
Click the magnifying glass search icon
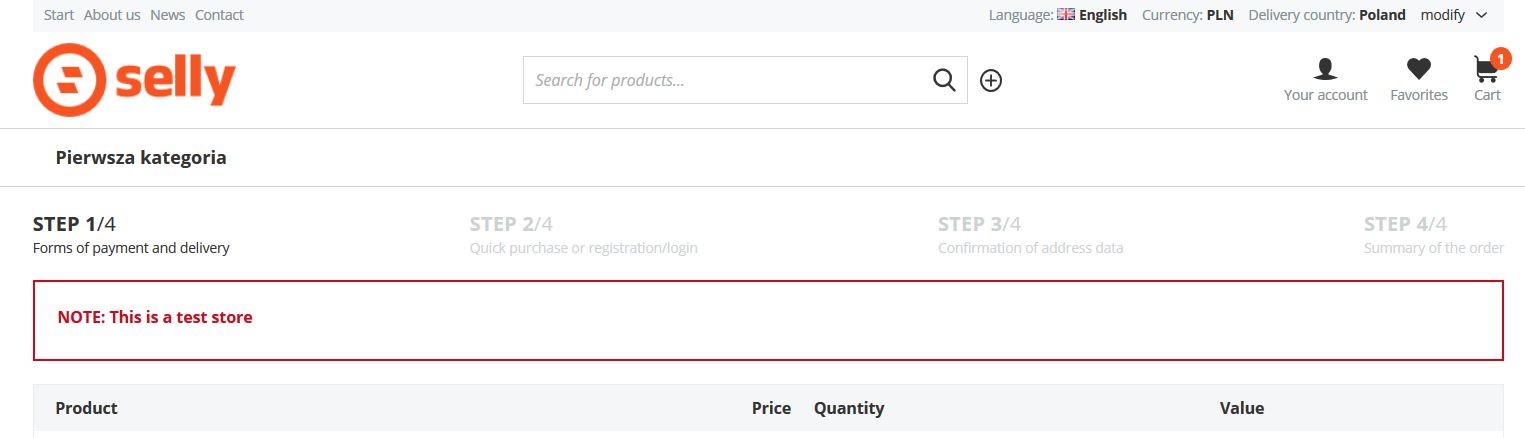[x=944, y=80]
